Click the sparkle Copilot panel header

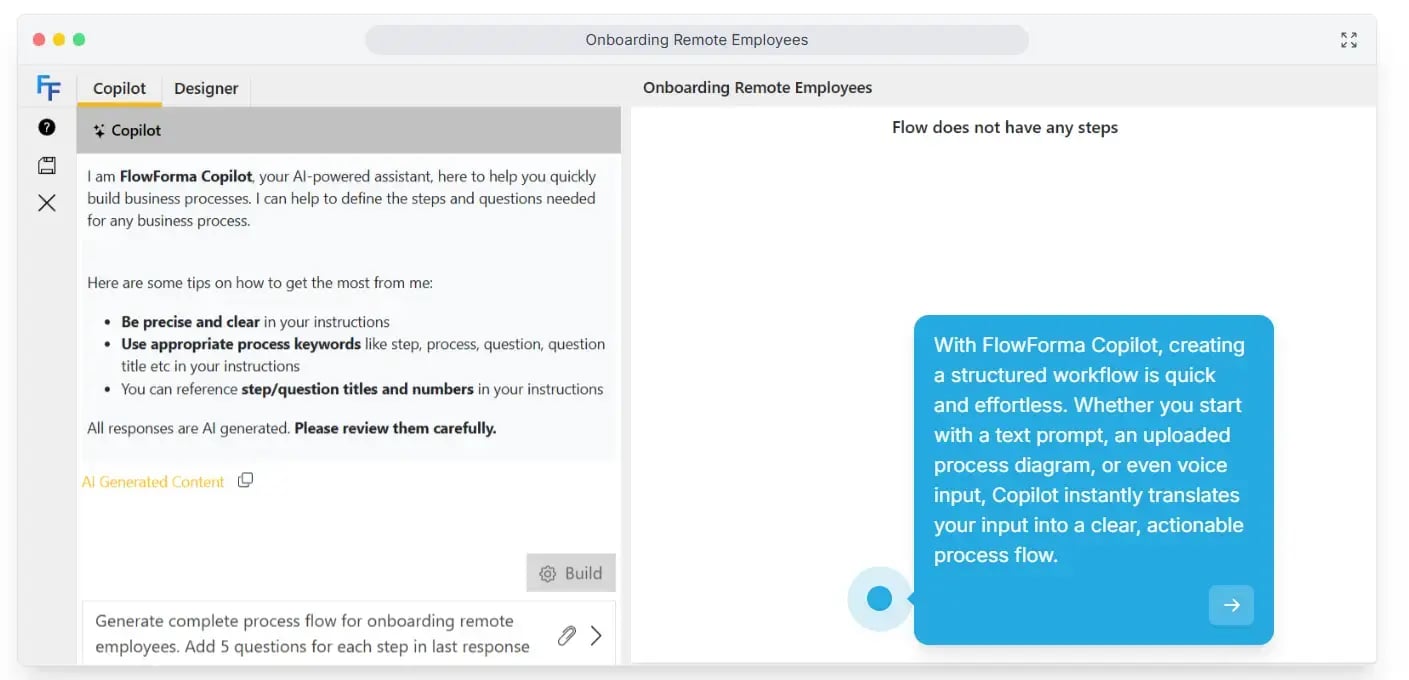127,130
